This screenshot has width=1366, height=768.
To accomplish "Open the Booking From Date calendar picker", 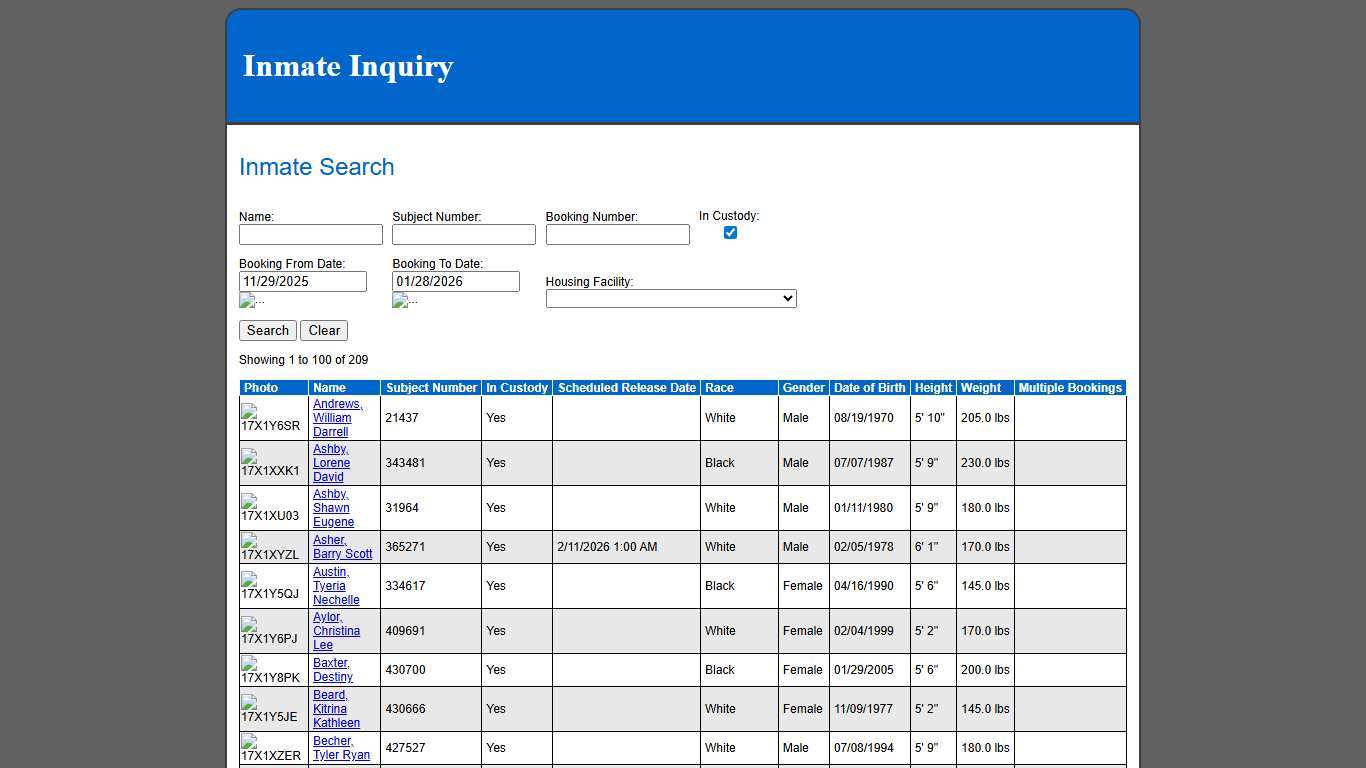I will pos(246,300).
